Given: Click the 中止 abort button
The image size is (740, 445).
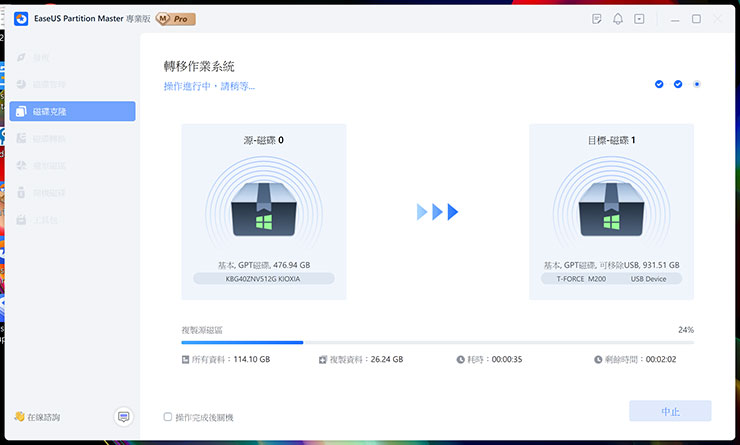Looking at the screenshot, I should click(670, 411).
